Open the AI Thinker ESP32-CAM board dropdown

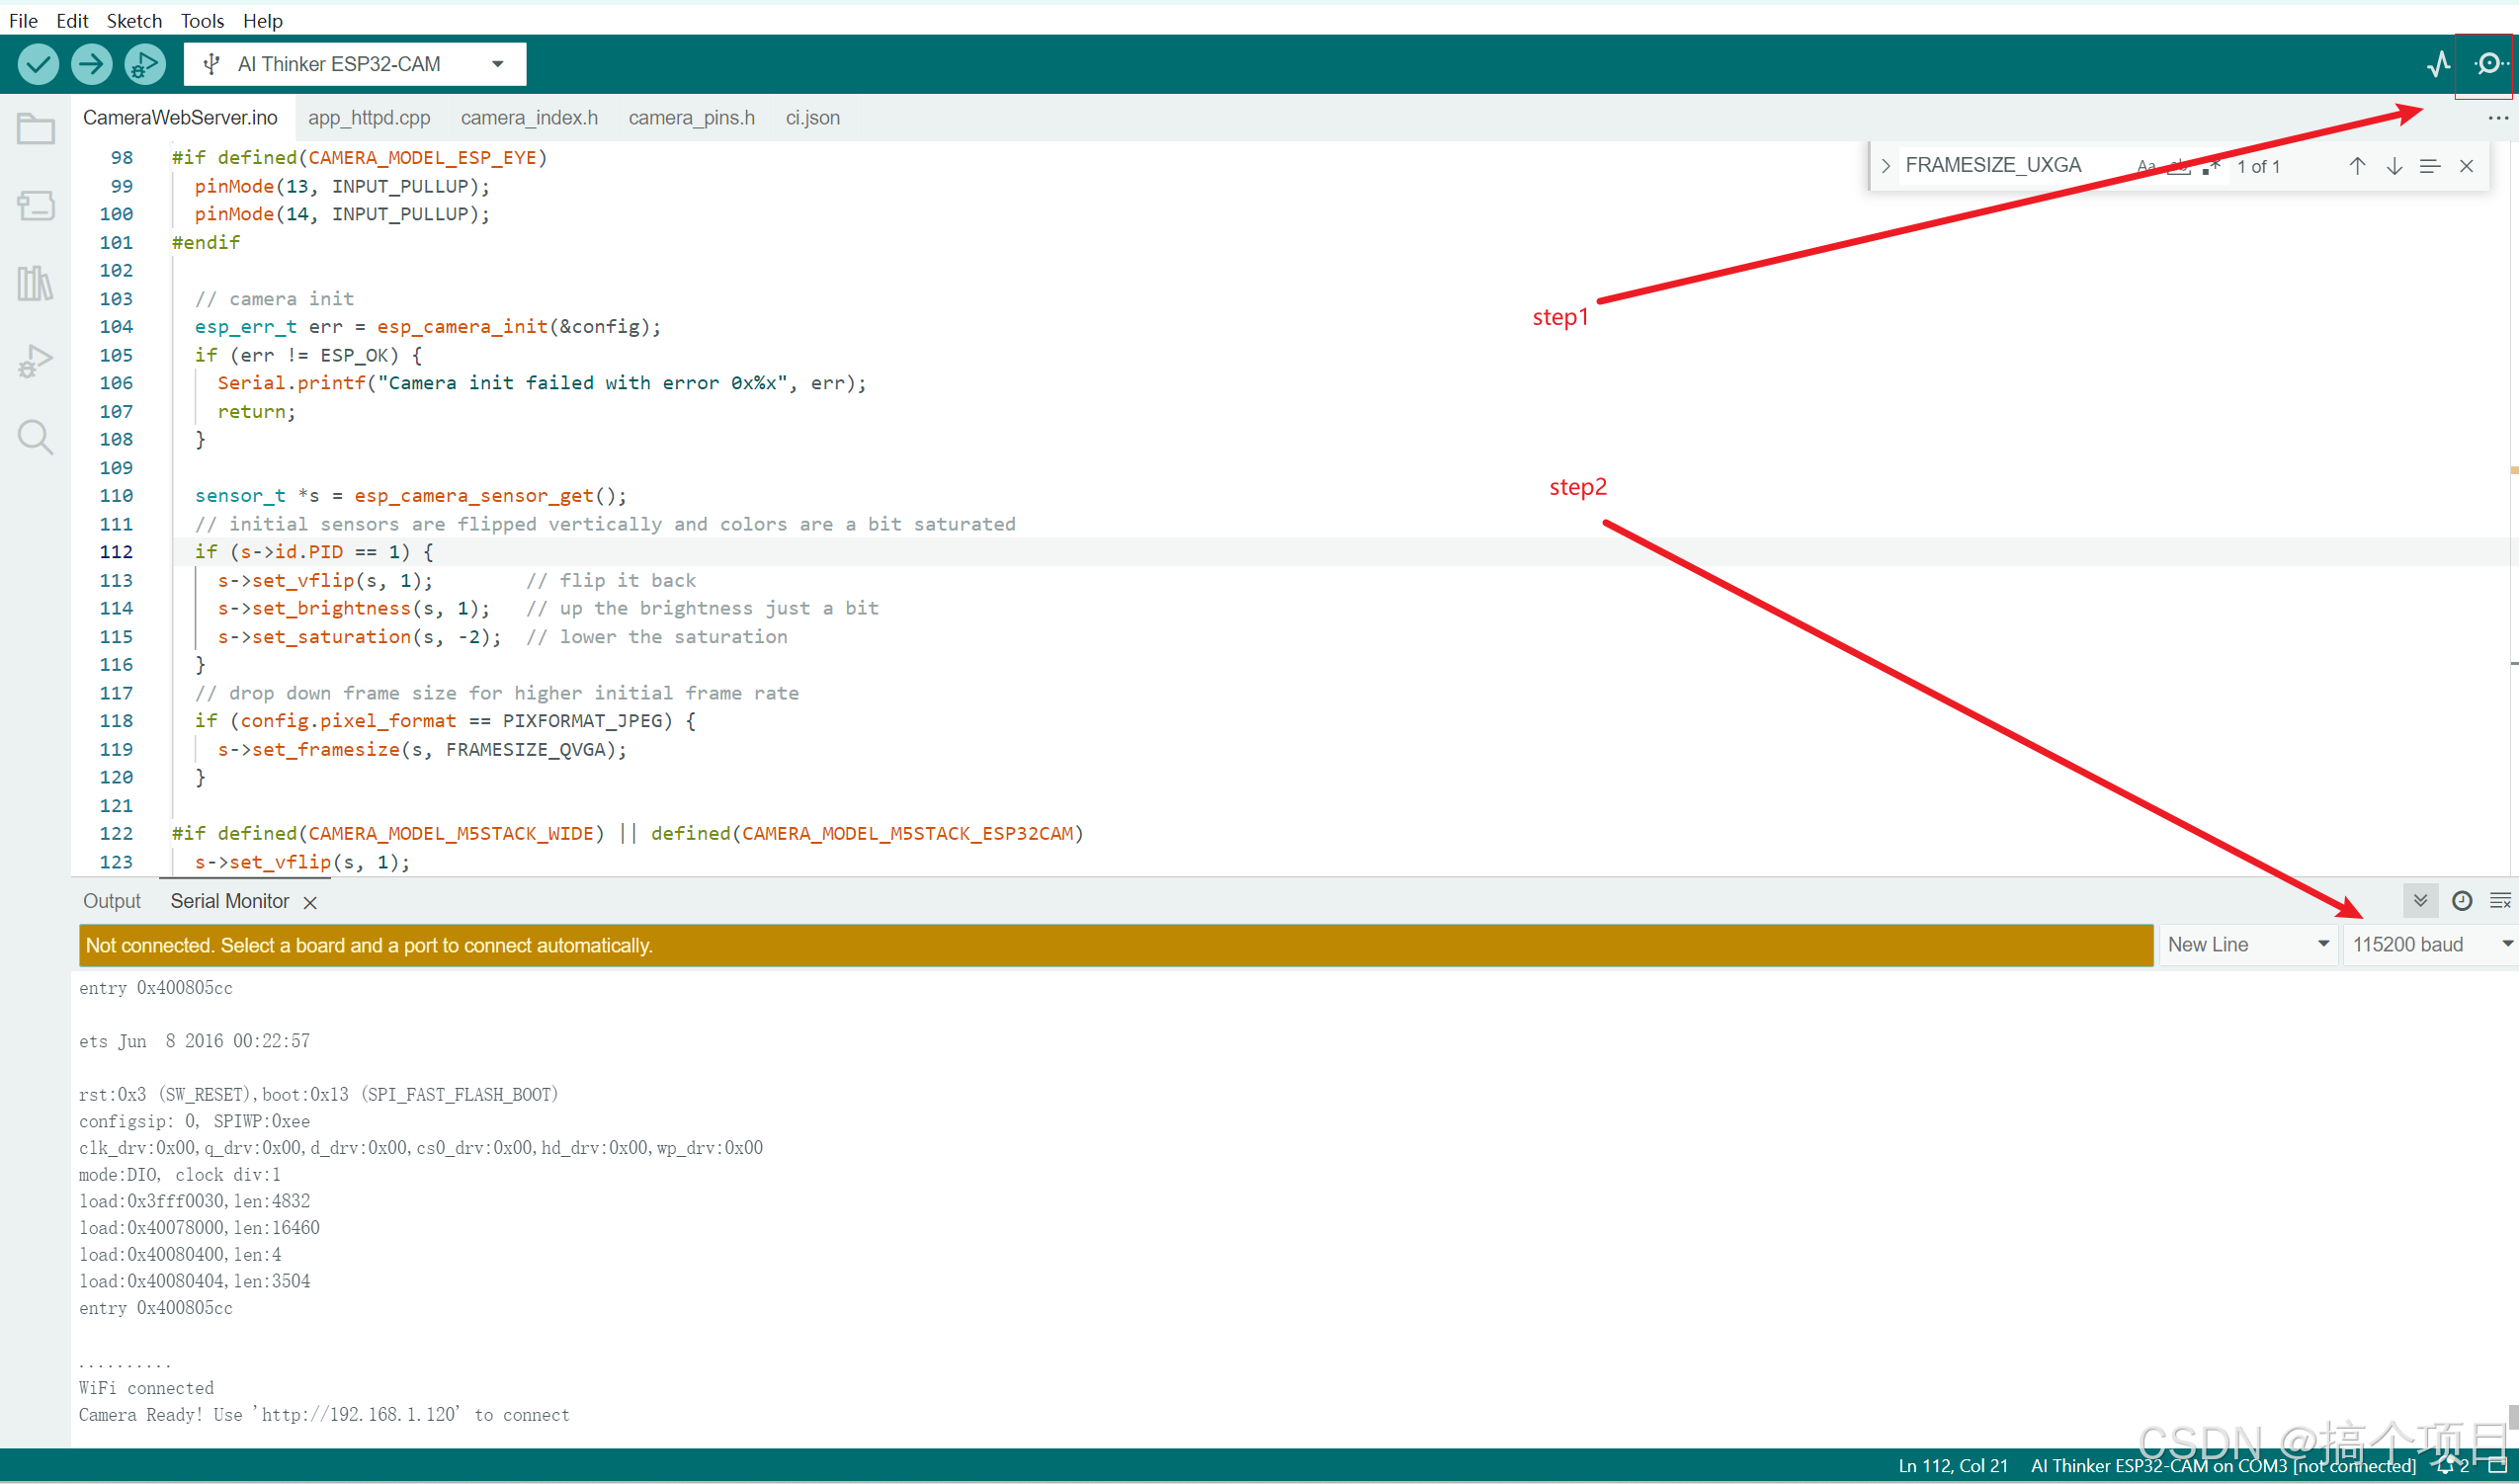[355, 64]
